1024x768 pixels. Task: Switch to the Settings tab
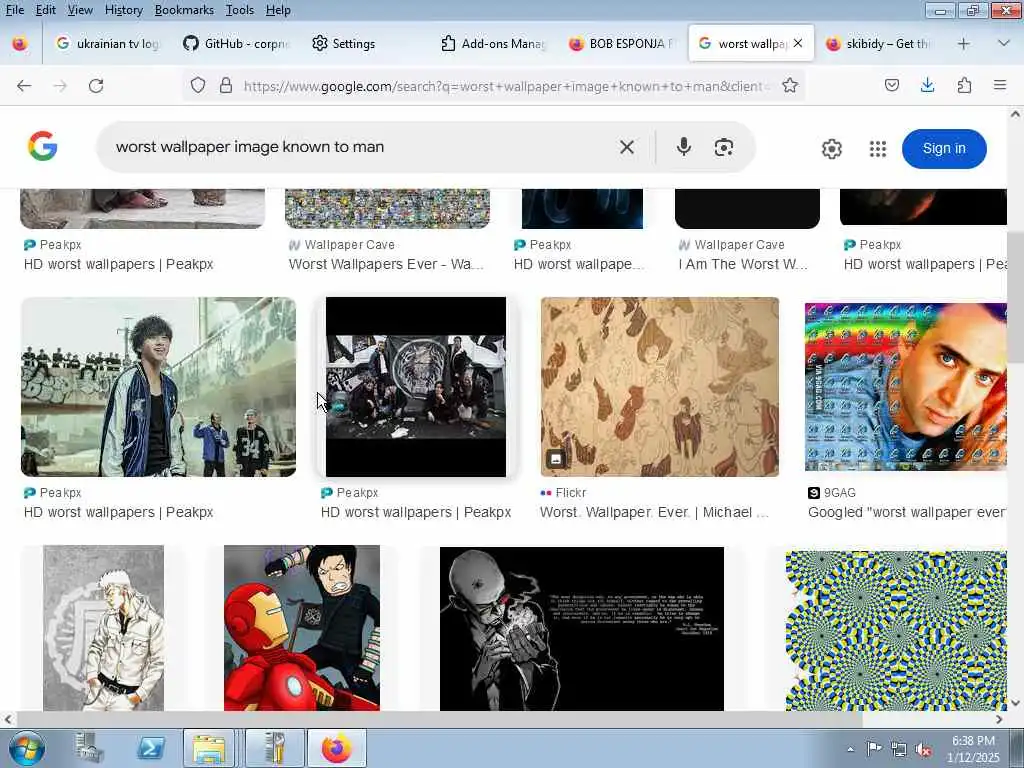tap(364, 44)
